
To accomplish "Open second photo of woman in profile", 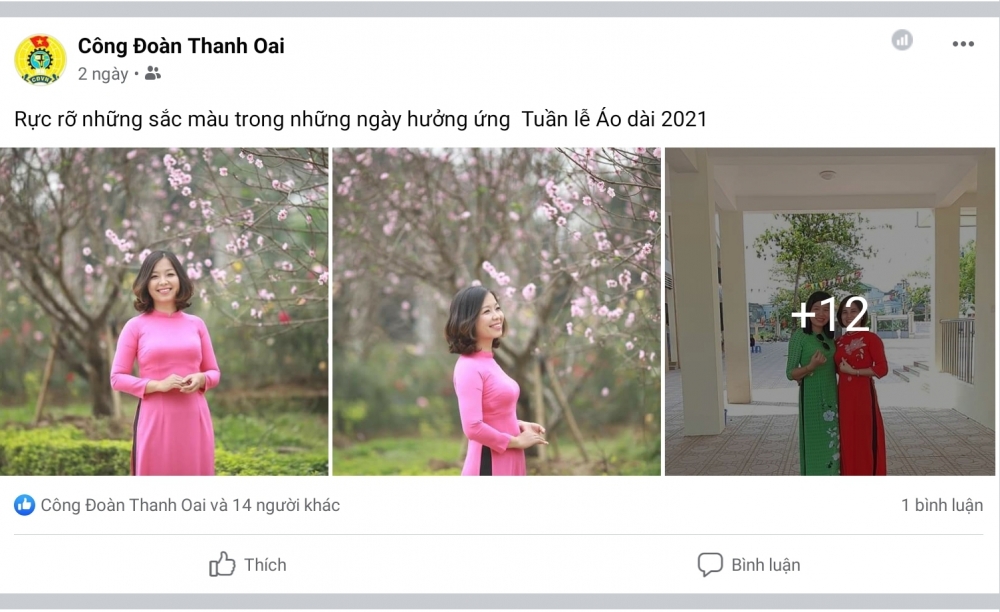I will pos(497,312).
